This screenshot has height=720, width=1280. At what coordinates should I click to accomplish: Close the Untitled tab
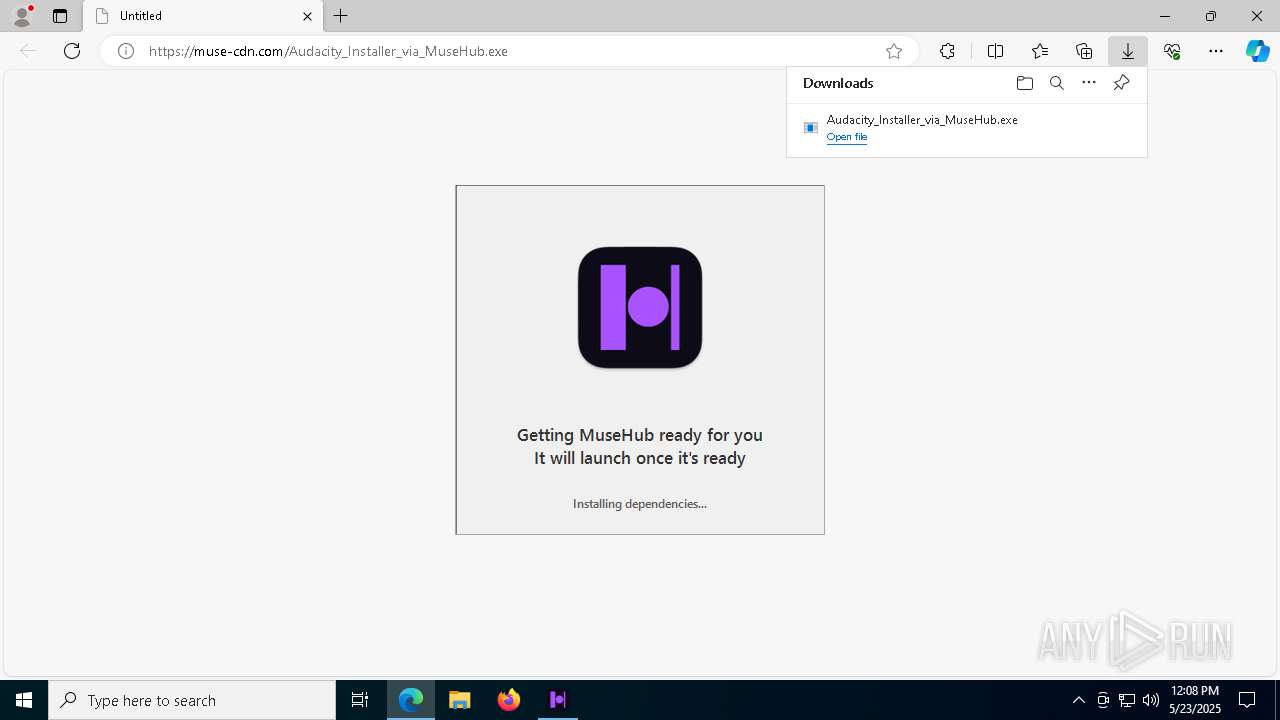tap(307, 16)
